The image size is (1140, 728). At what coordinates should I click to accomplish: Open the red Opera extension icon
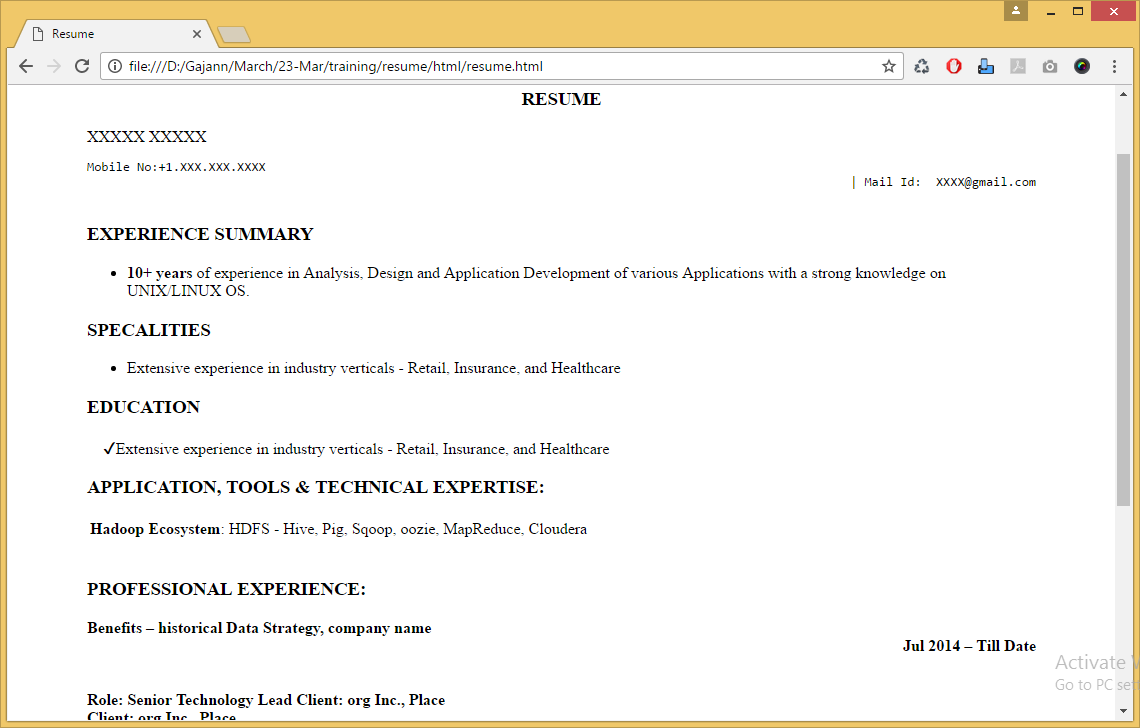point(954,66)
